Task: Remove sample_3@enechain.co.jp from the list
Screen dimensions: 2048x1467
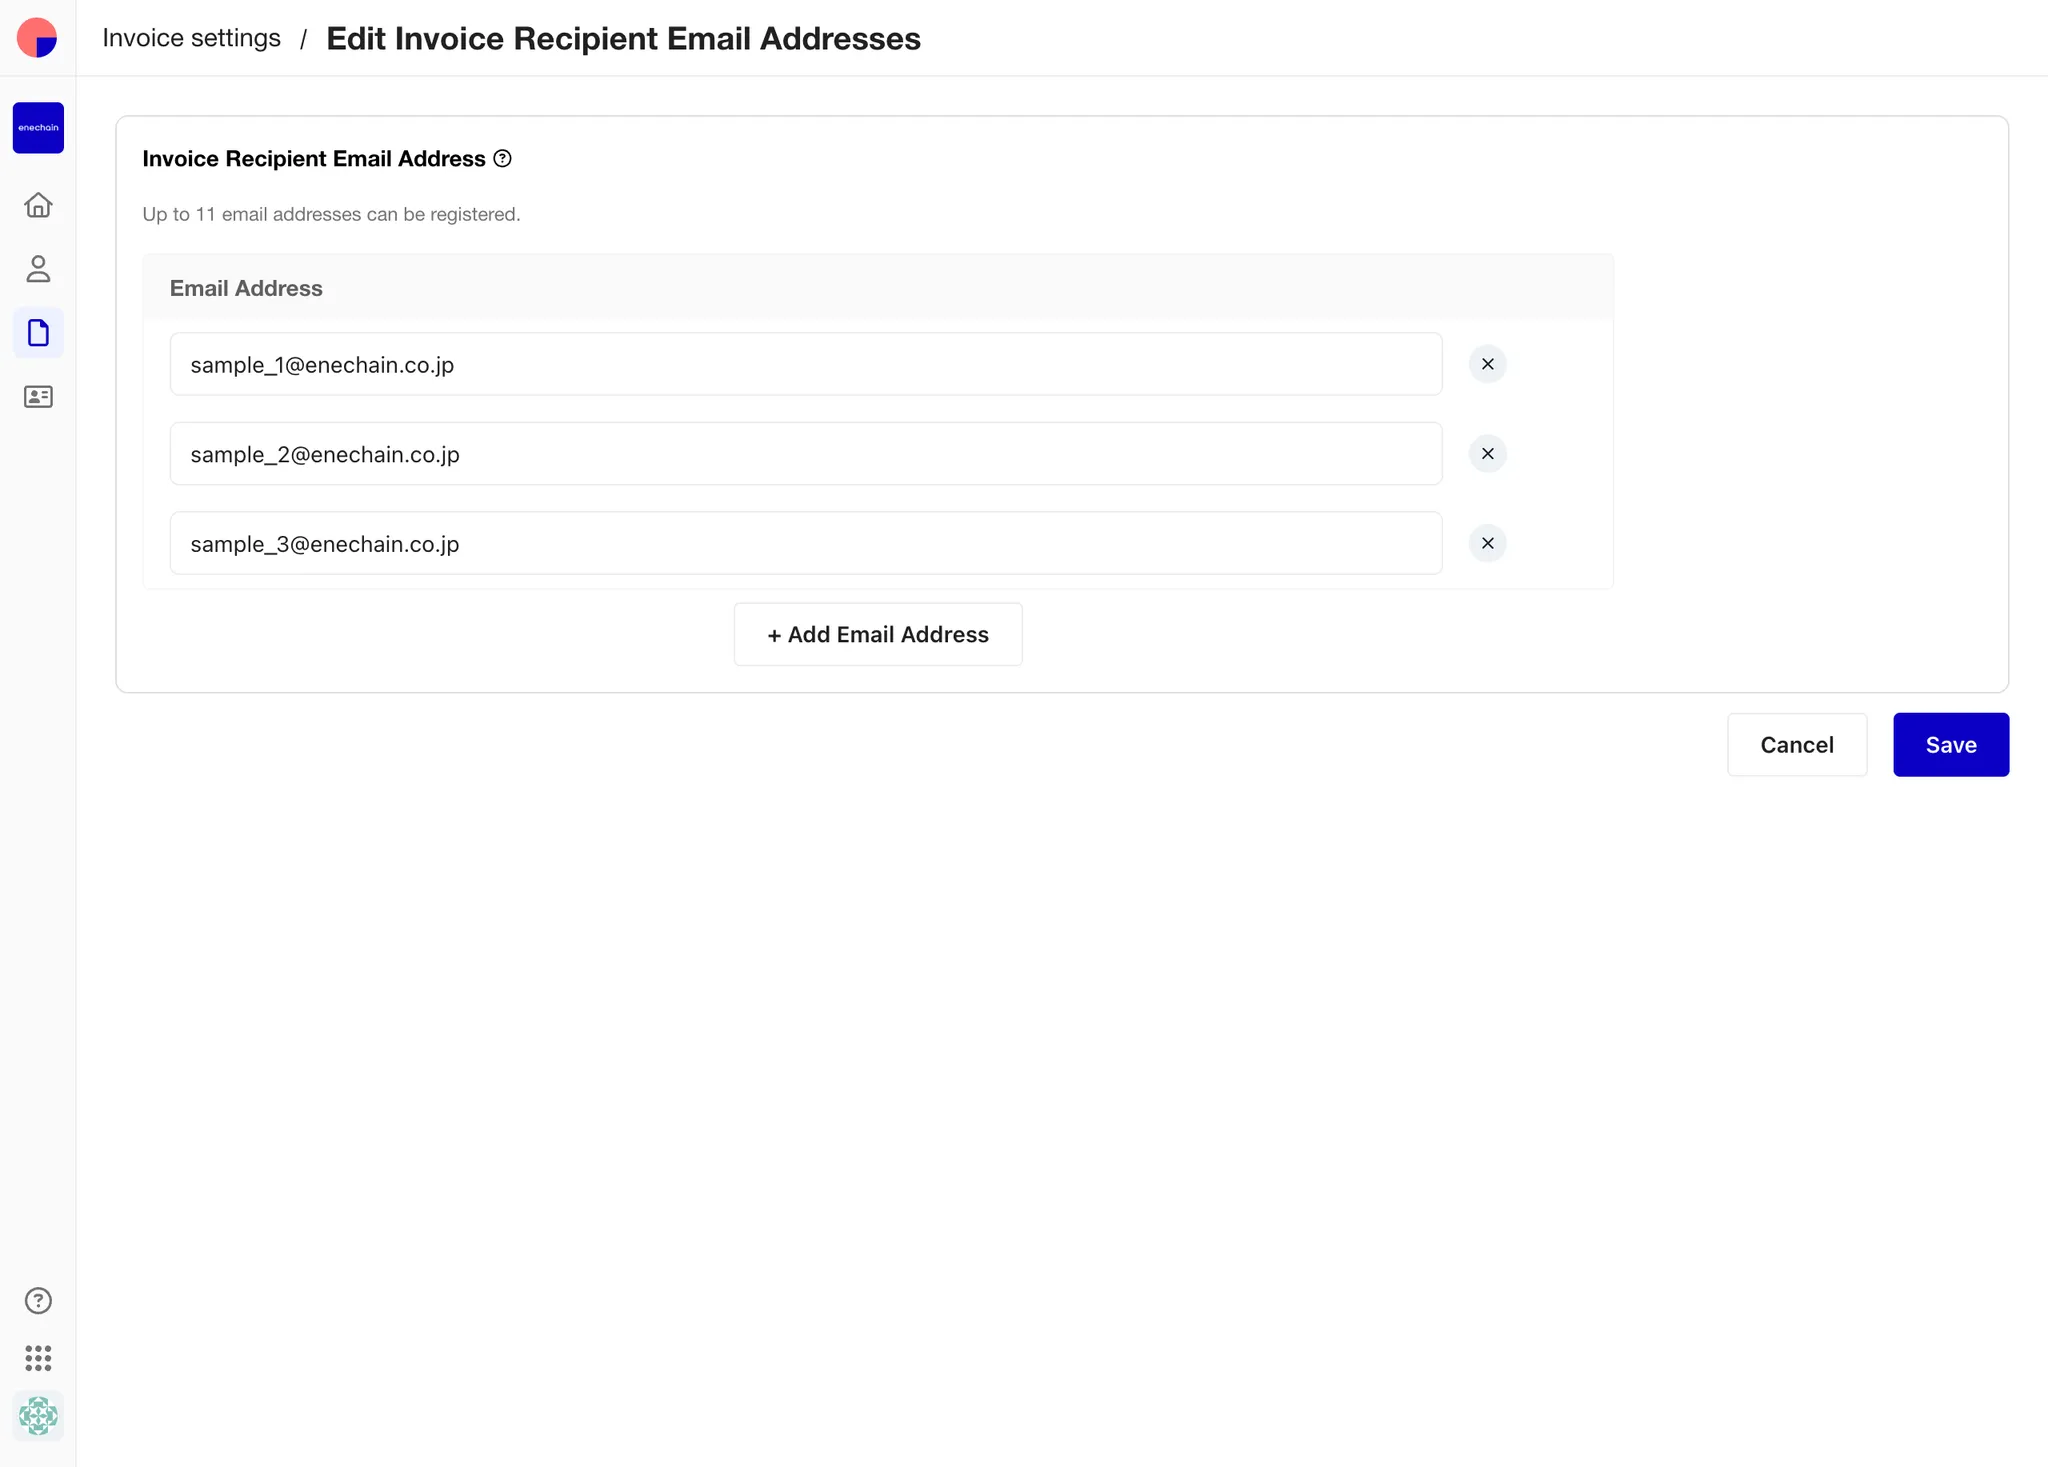Action: [x=1487, y=543]
